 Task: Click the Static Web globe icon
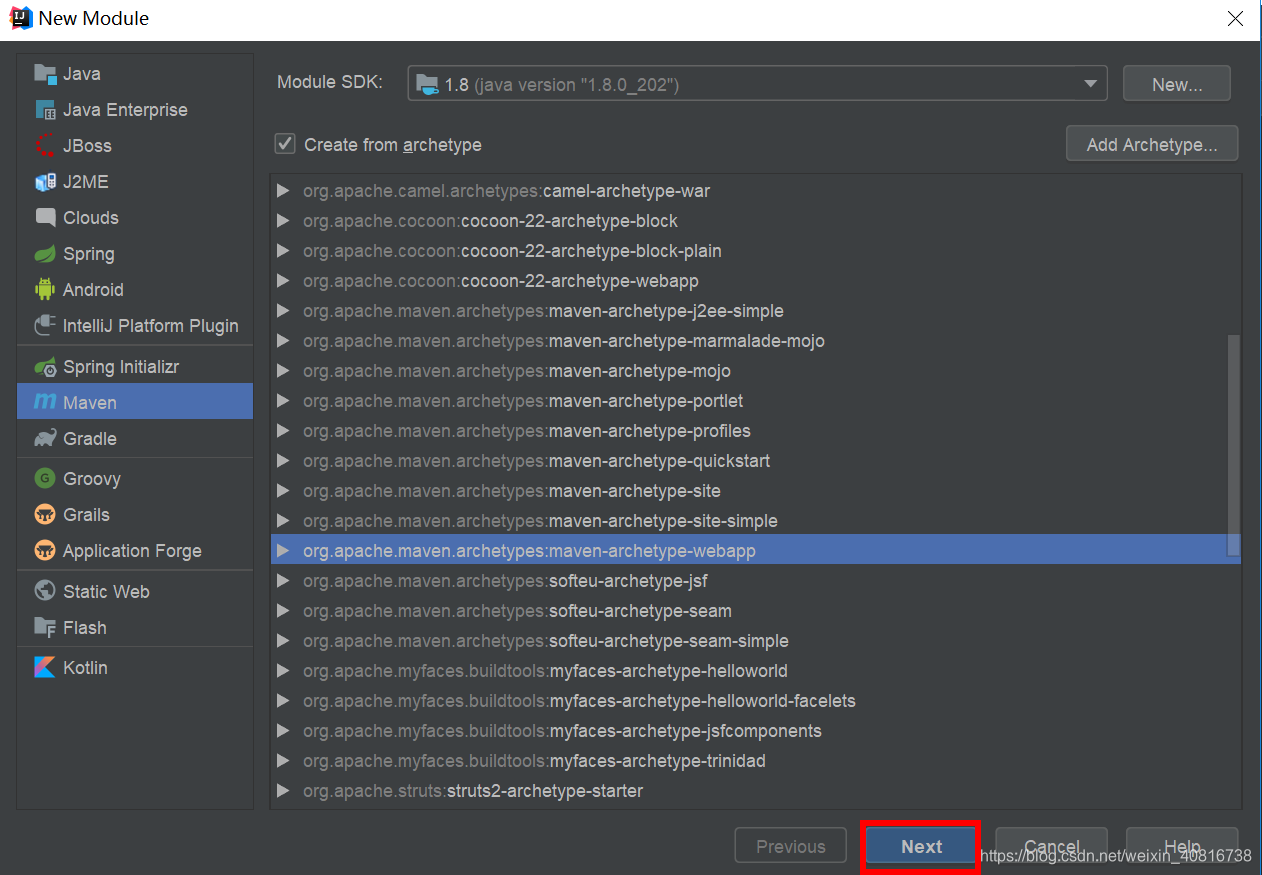pyautogui.click(x=45, y=592)
